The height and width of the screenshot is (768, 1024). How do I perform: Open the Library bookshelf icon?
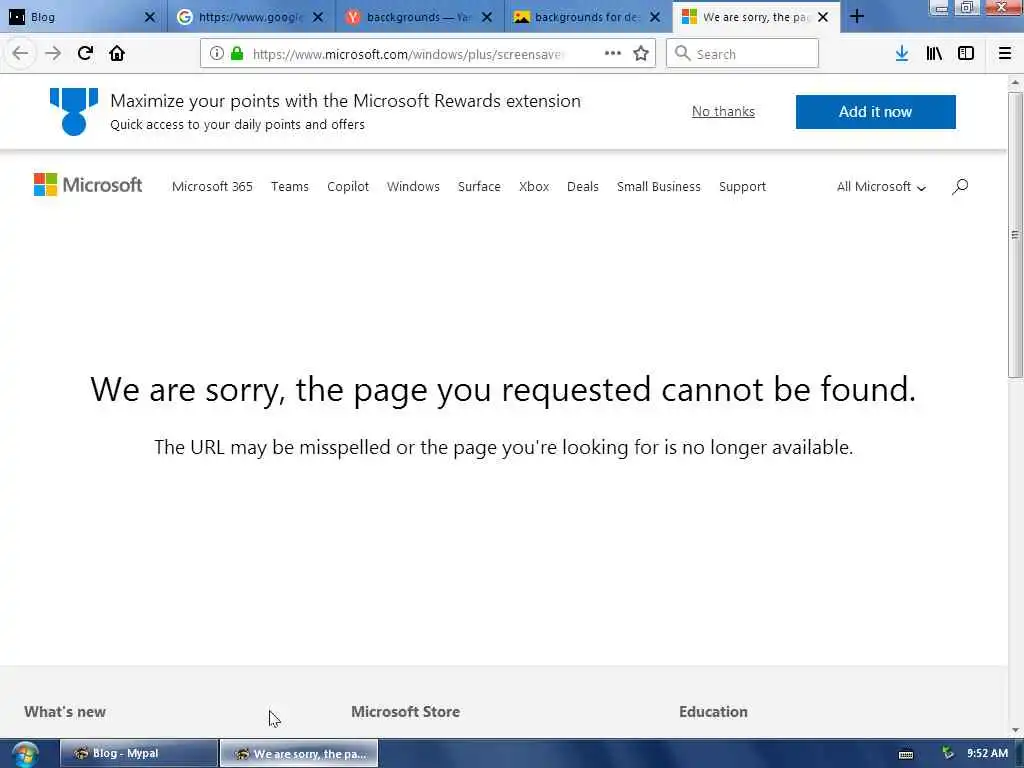[934, 54]
